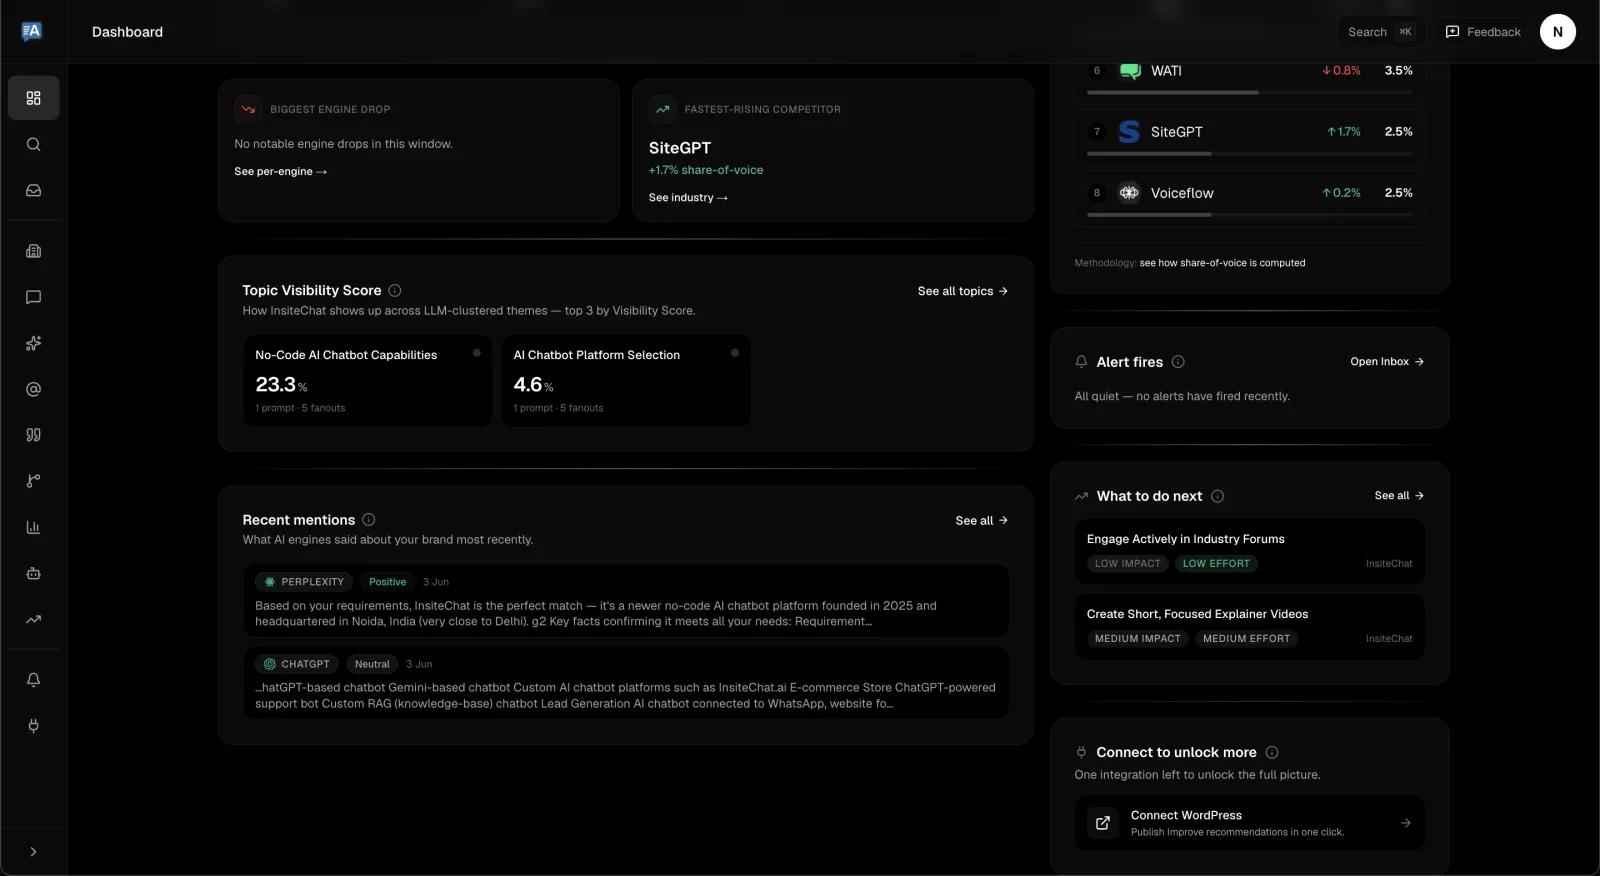Open the AI Chatbot Platform Selection card
This screenshot has height=876, width=1600.
626,381
